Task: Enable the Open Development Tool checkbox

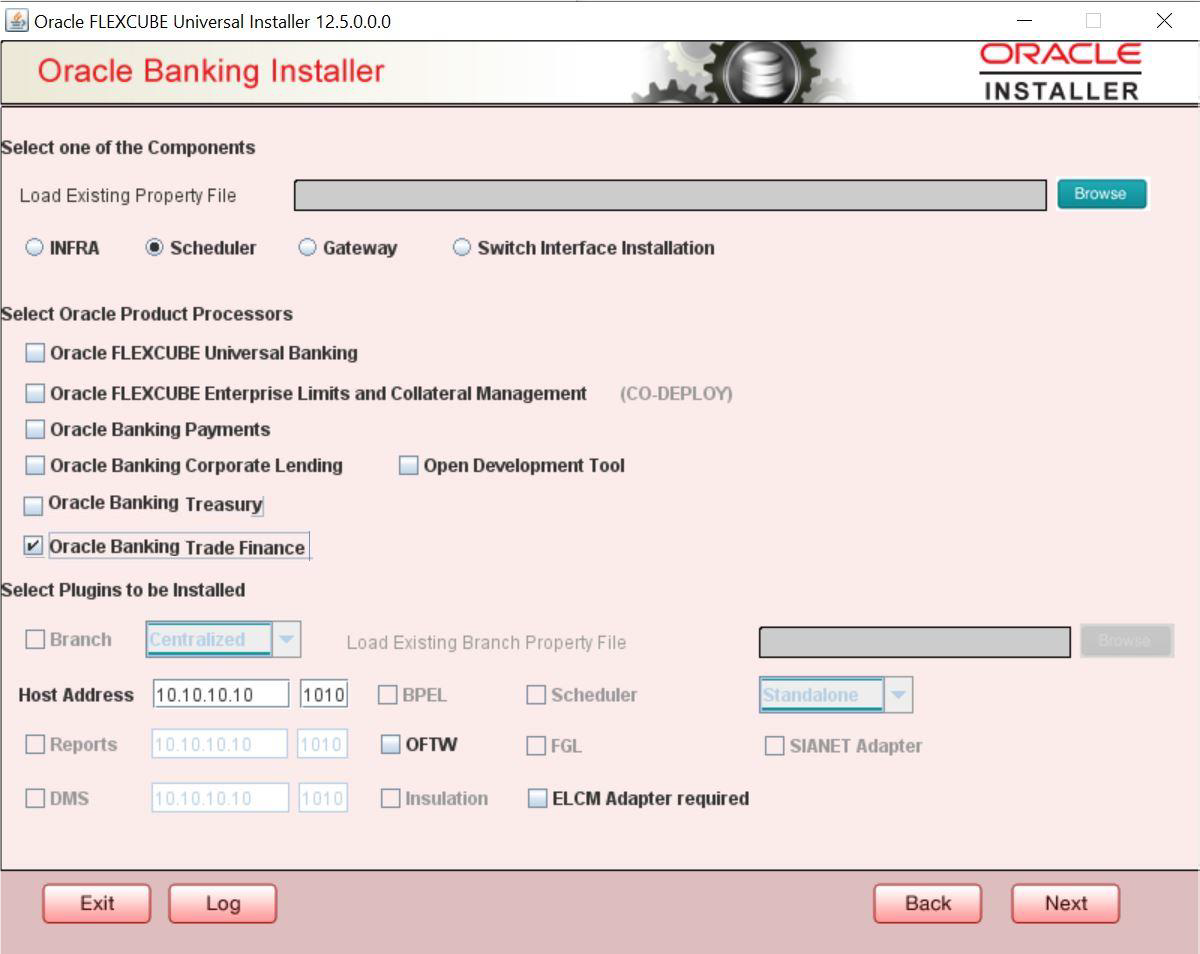Action: (x=408, y=465)
